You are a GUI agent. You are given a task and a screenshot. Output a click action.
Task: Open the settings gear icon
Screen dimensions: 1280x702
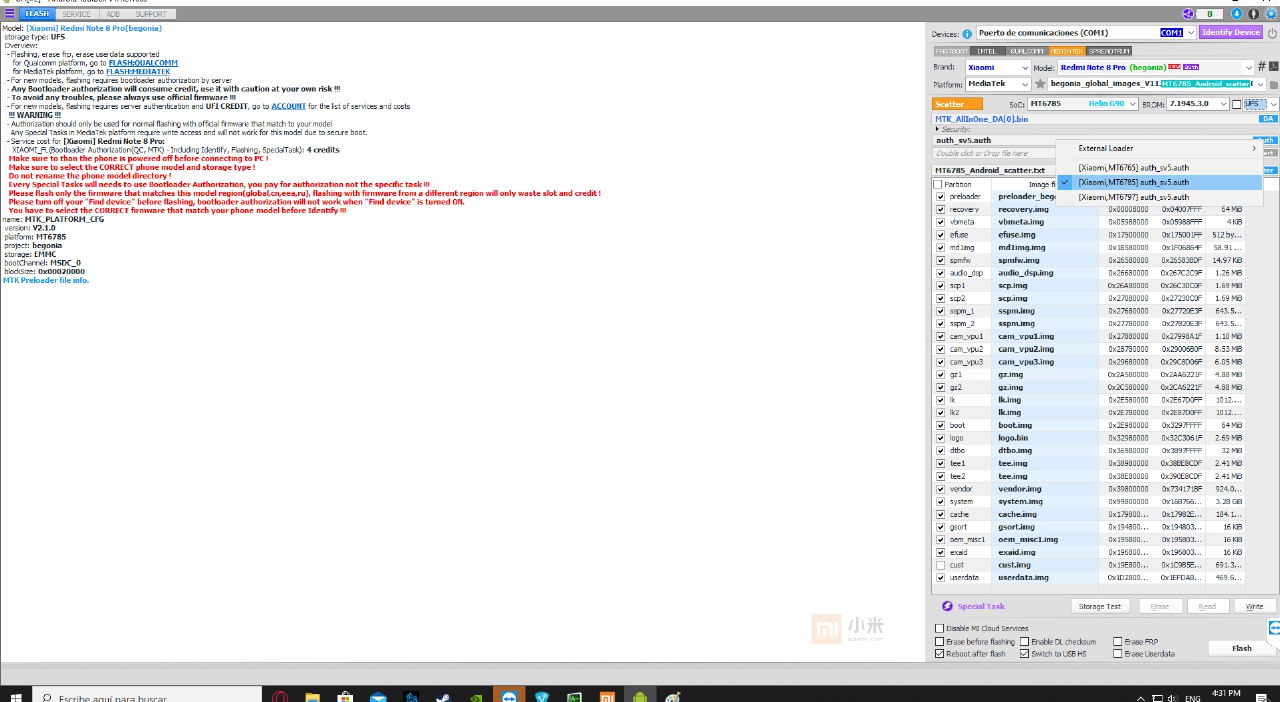click(1269, 14)
